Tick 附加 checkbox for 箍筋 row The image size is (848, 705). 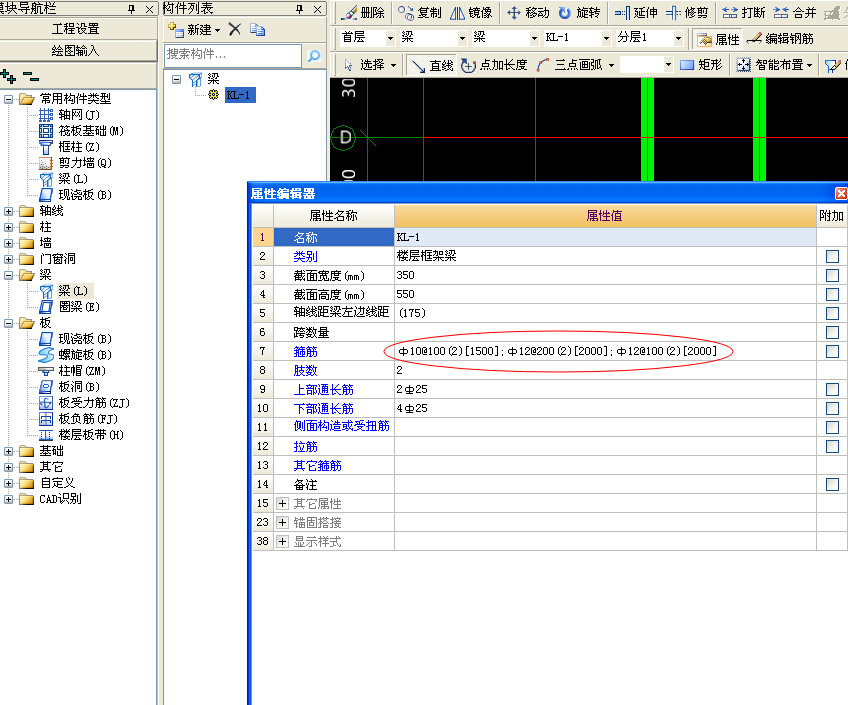click(x=832, y=351)
